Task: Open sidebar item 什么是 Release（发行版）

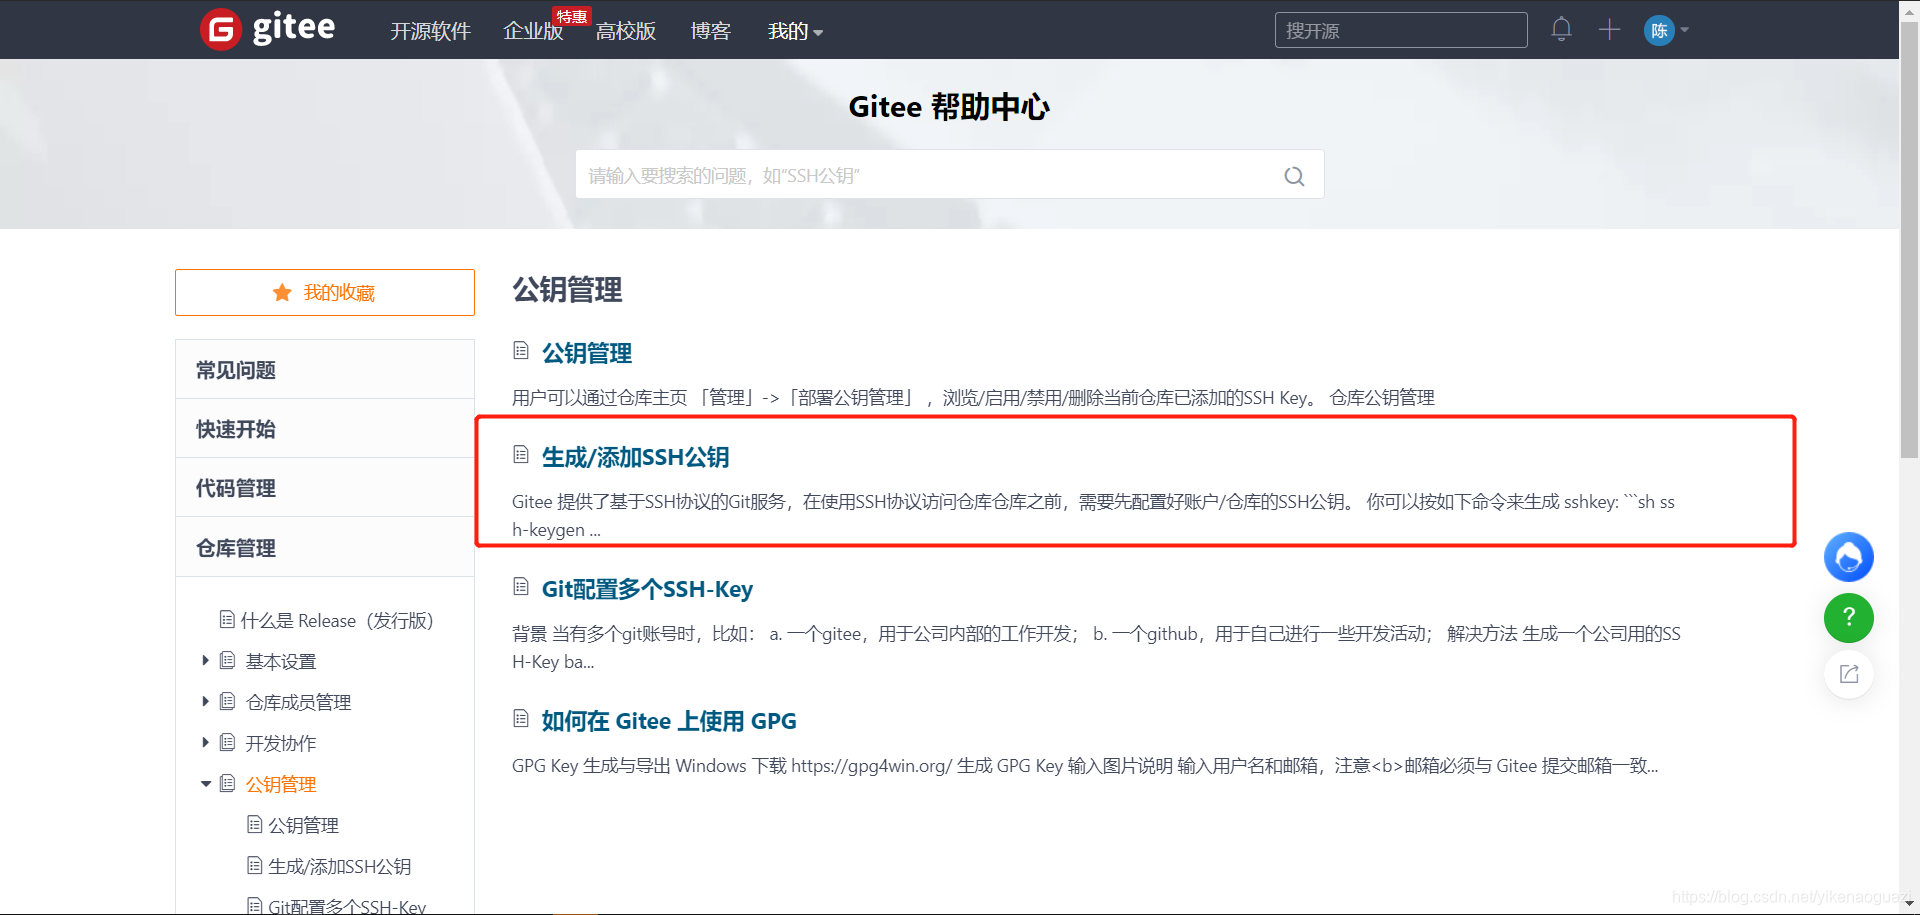Action: click(x=337, y=620)
